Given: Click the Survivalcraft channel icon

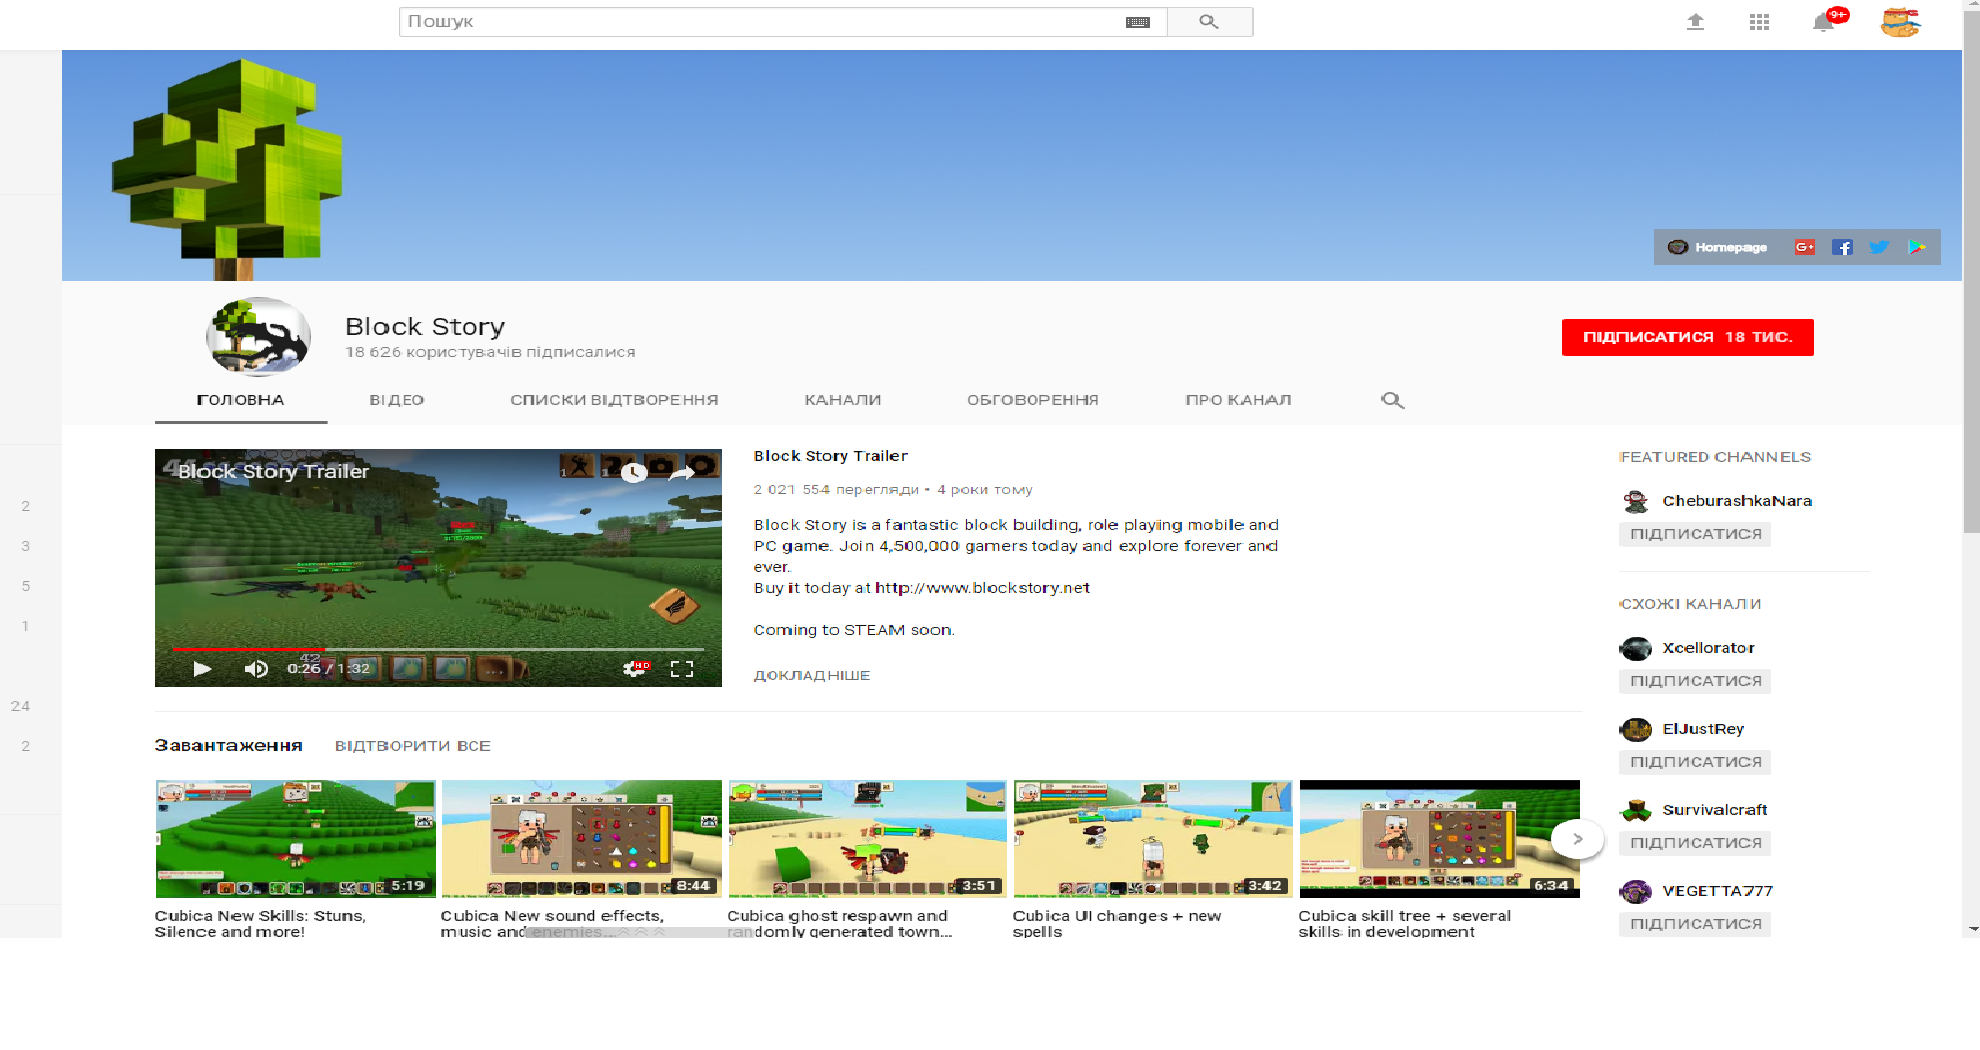Looking at the screenshot, I should tap(1636, 810).
